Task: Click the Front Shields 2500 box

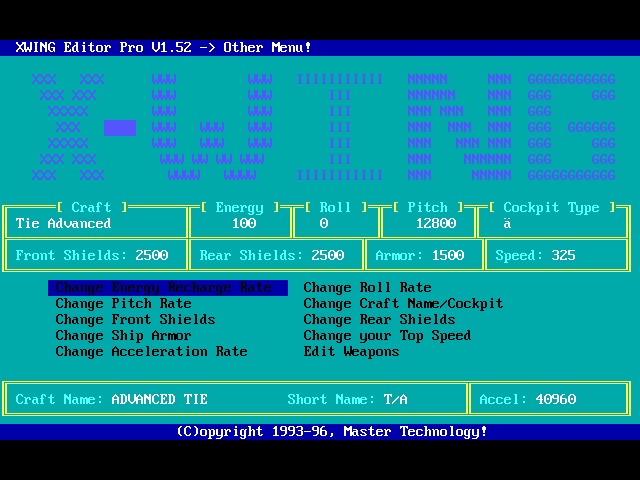Action: (98, 255)
